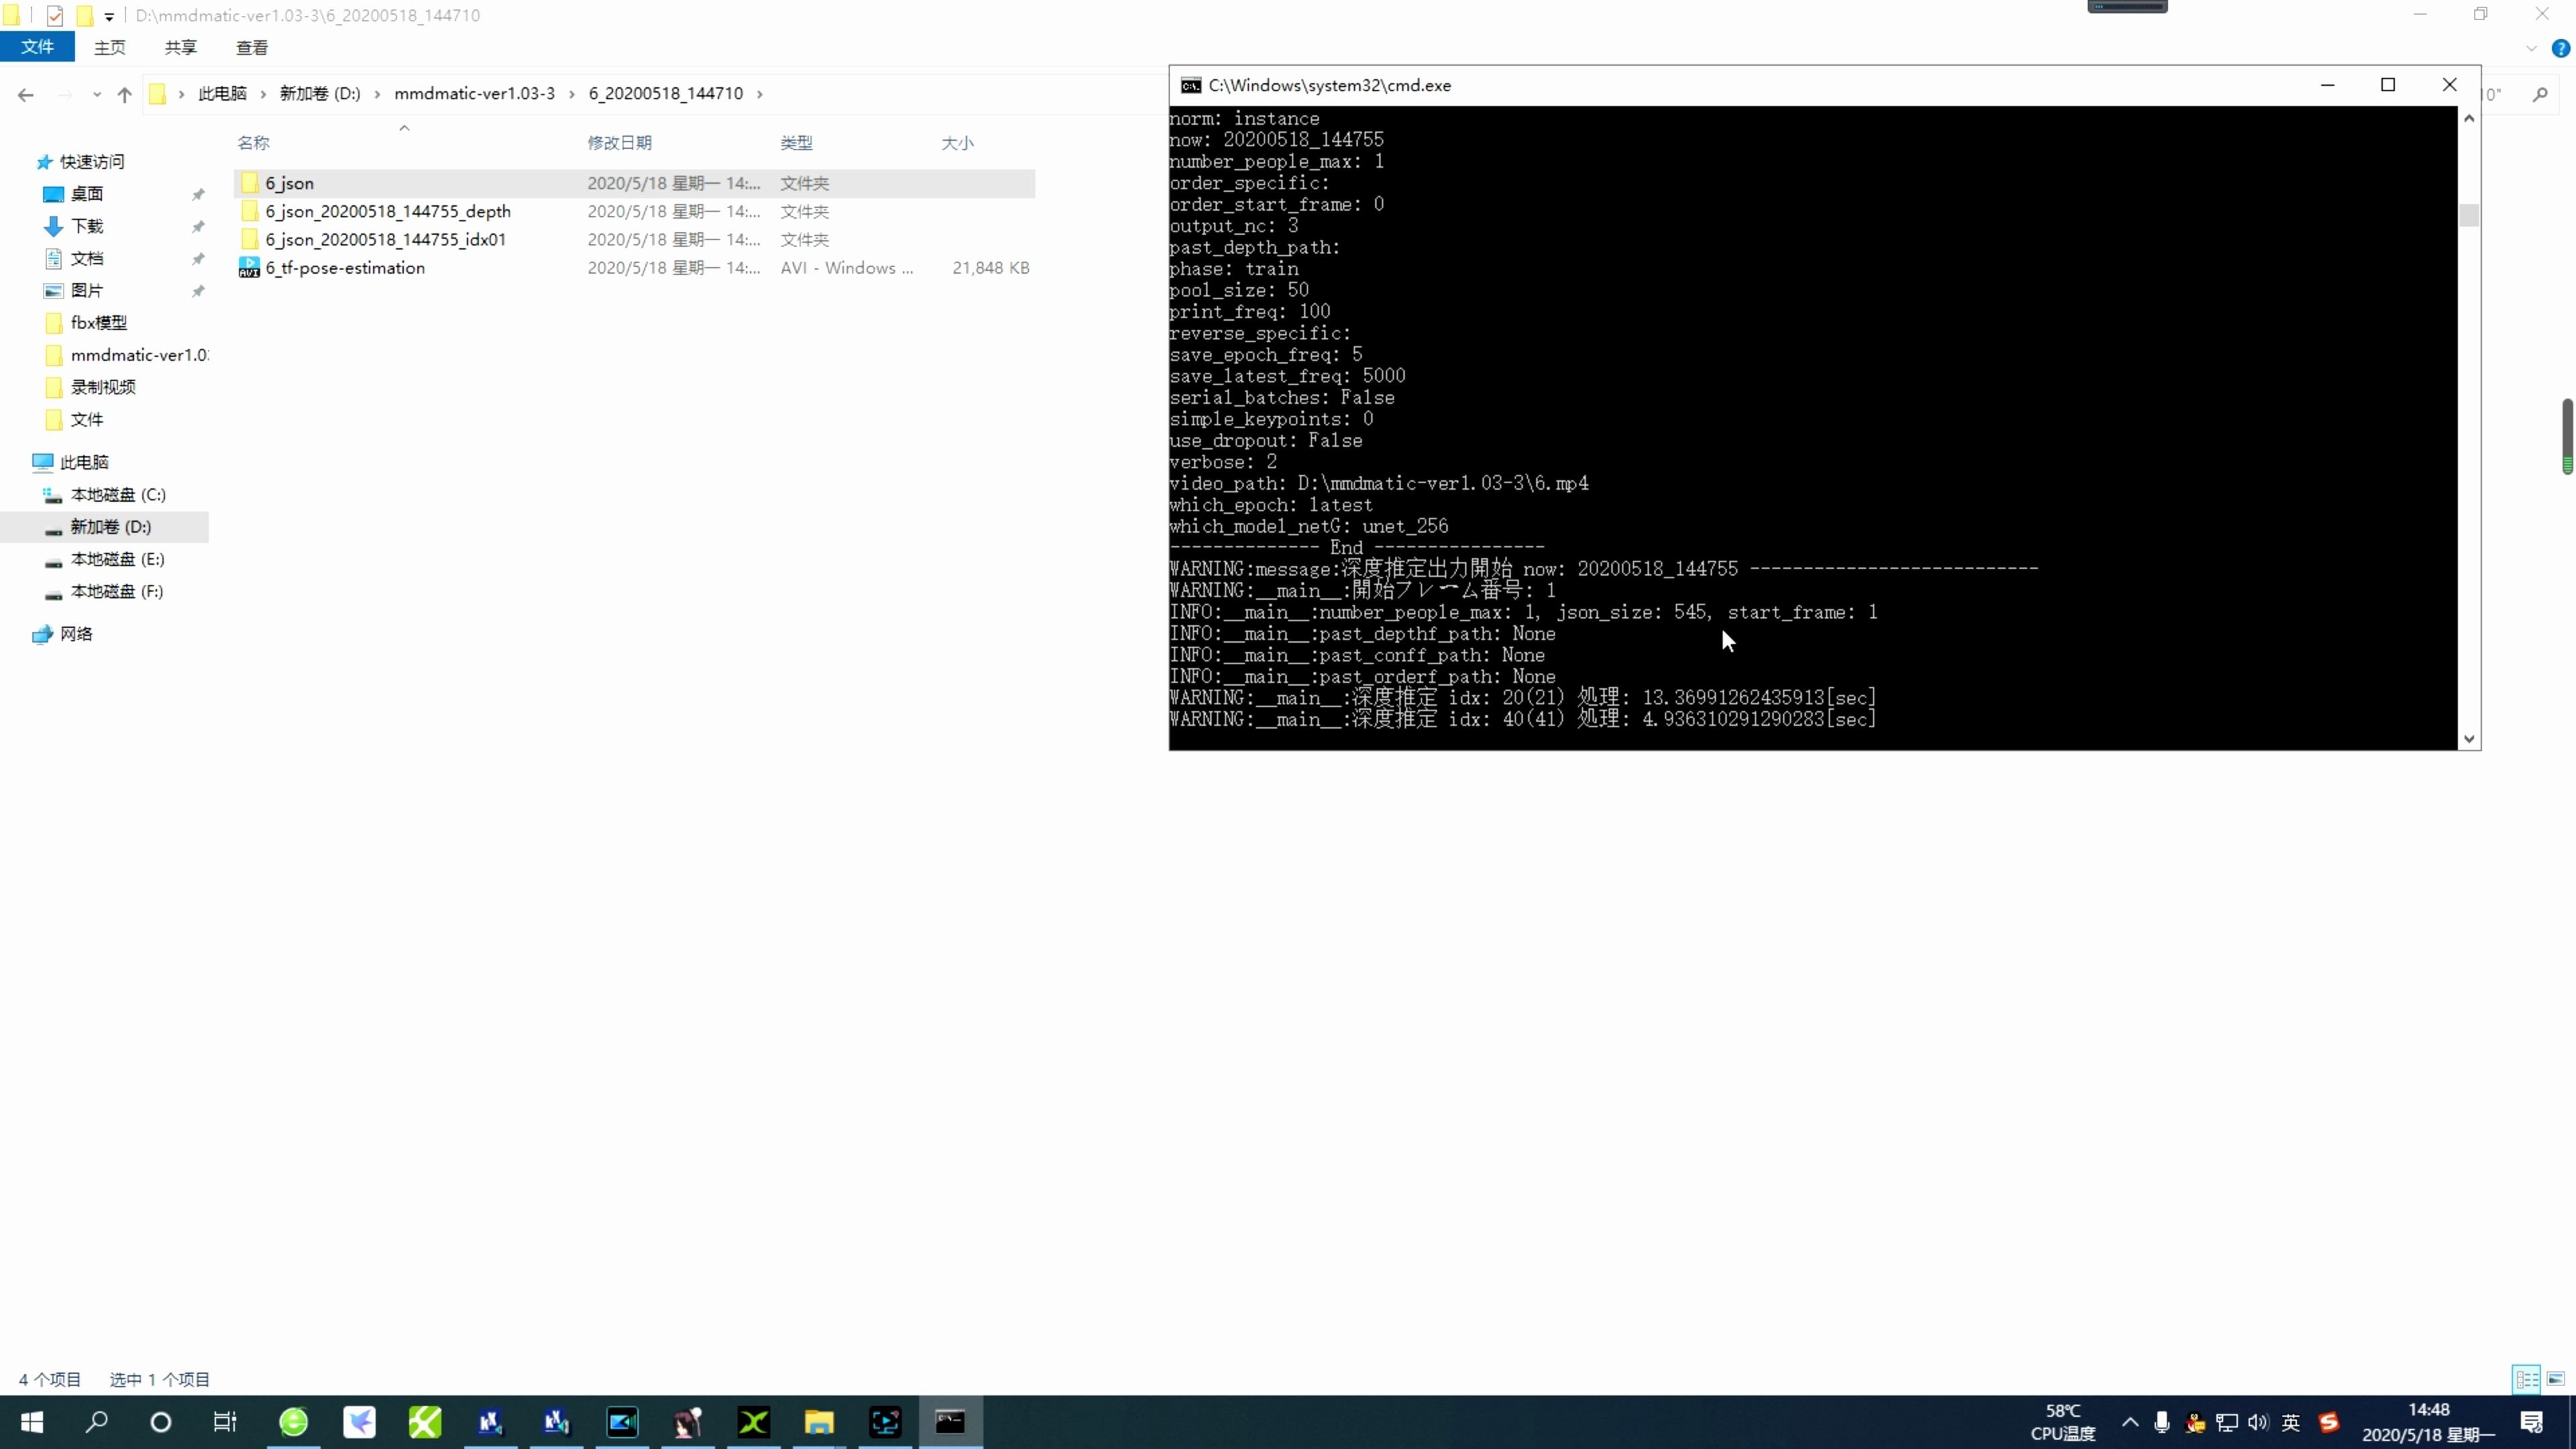Screen dimensions: 2576x1449
Task: Expand the ribbon with the chevron
Action: tap(2531, 48)
